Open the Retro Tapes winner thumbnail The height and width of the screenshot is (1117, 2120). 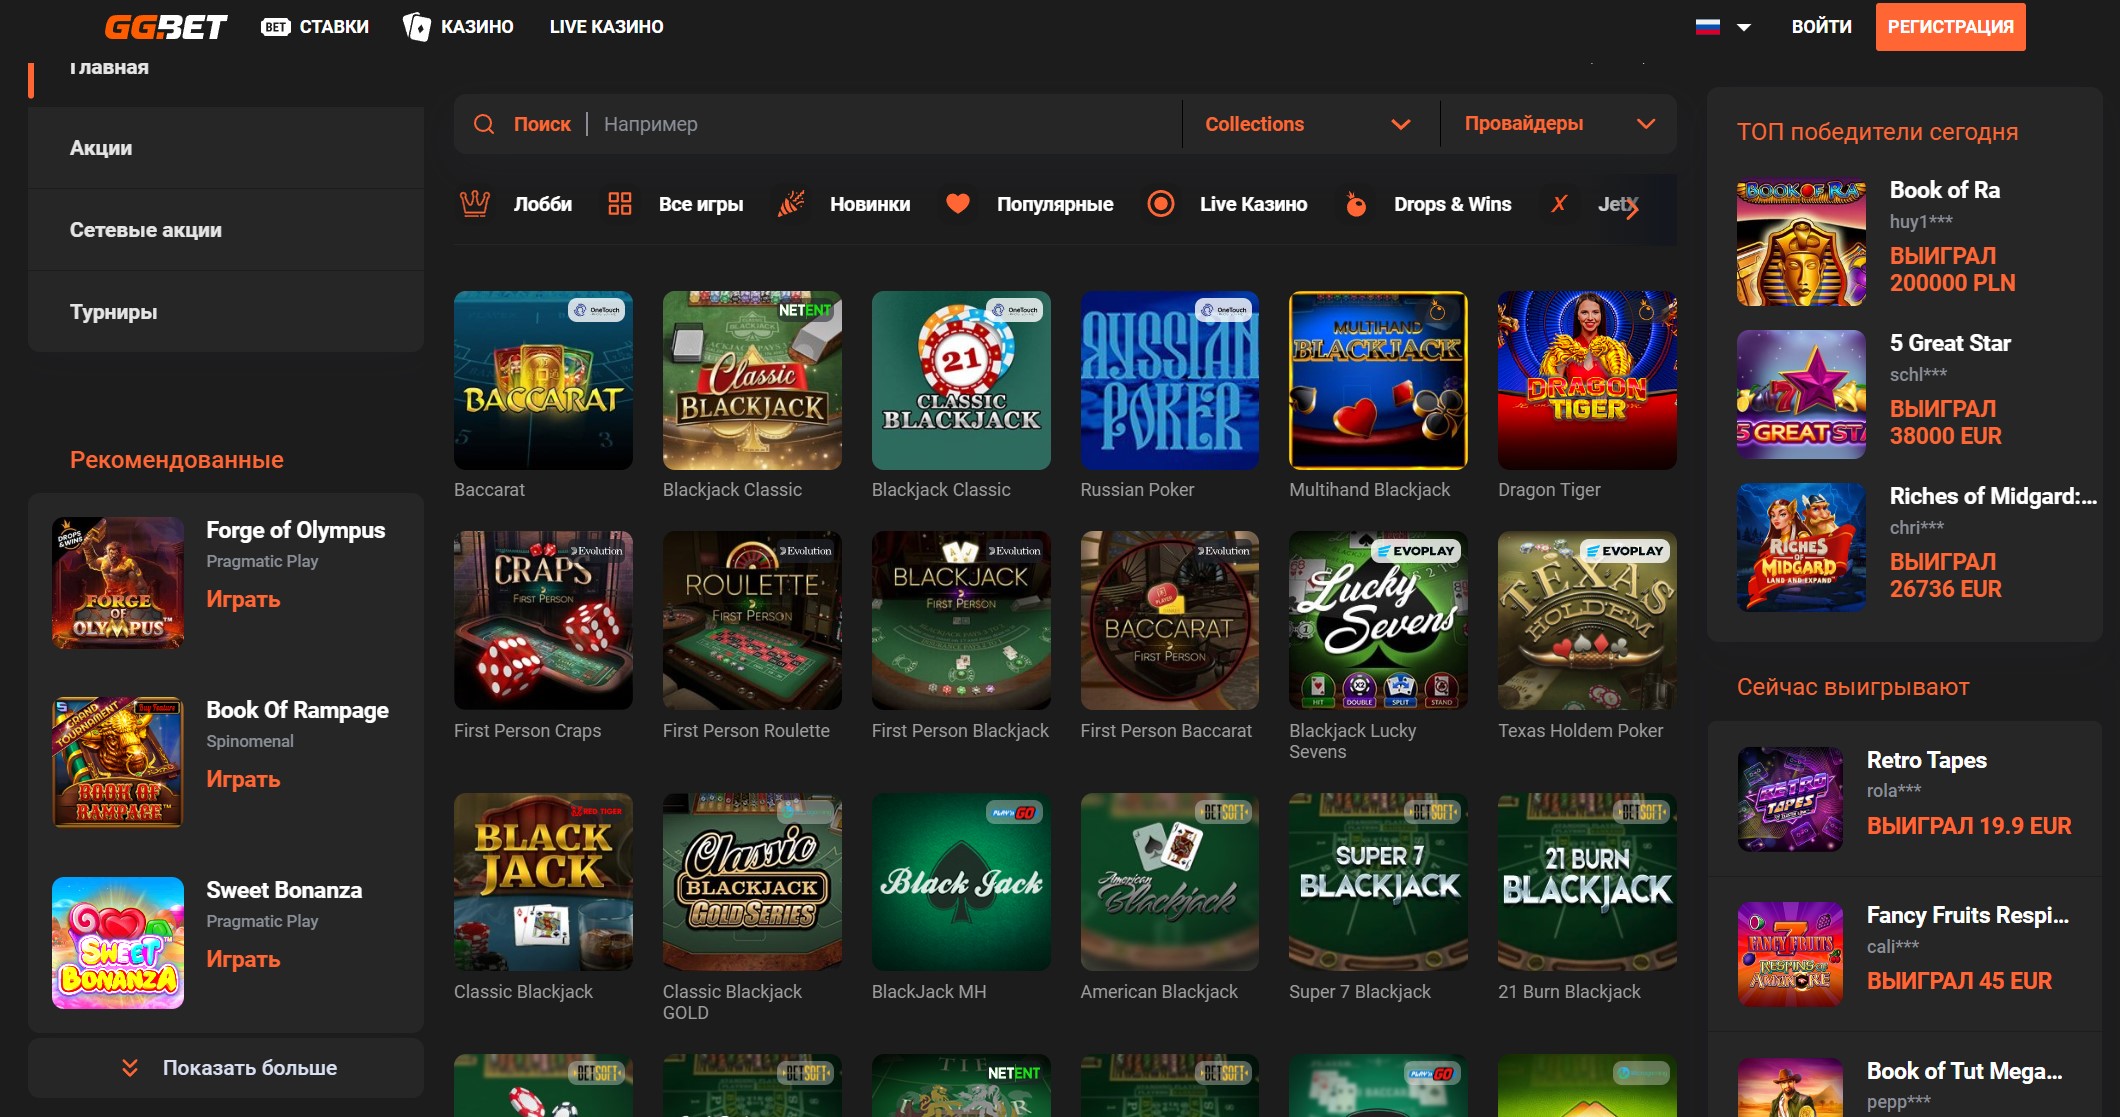[1790, 800]
